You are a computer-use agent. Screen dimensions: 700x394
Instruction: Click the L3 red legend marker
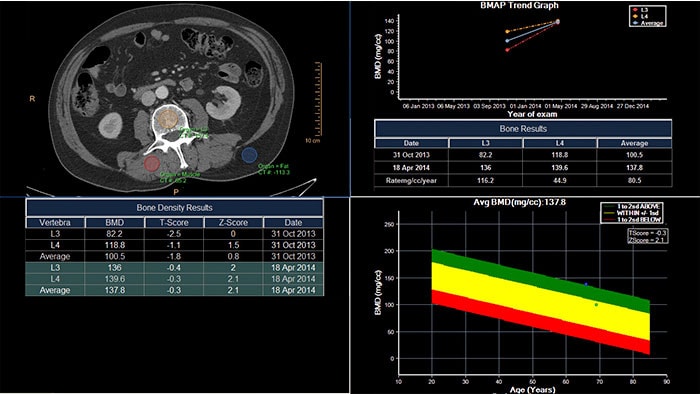[x=634, y=10]
